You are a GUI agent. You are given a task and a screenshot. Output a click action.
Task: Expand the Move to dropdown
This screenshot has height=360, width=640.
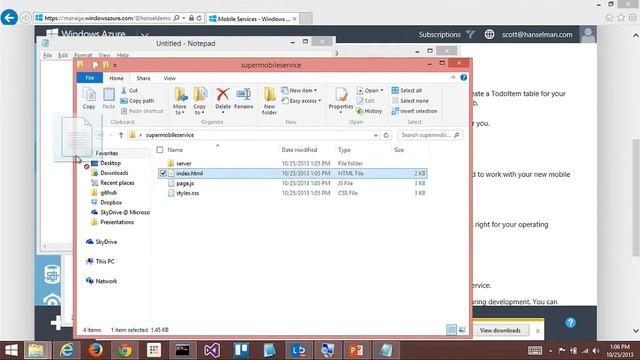(180, 109)
